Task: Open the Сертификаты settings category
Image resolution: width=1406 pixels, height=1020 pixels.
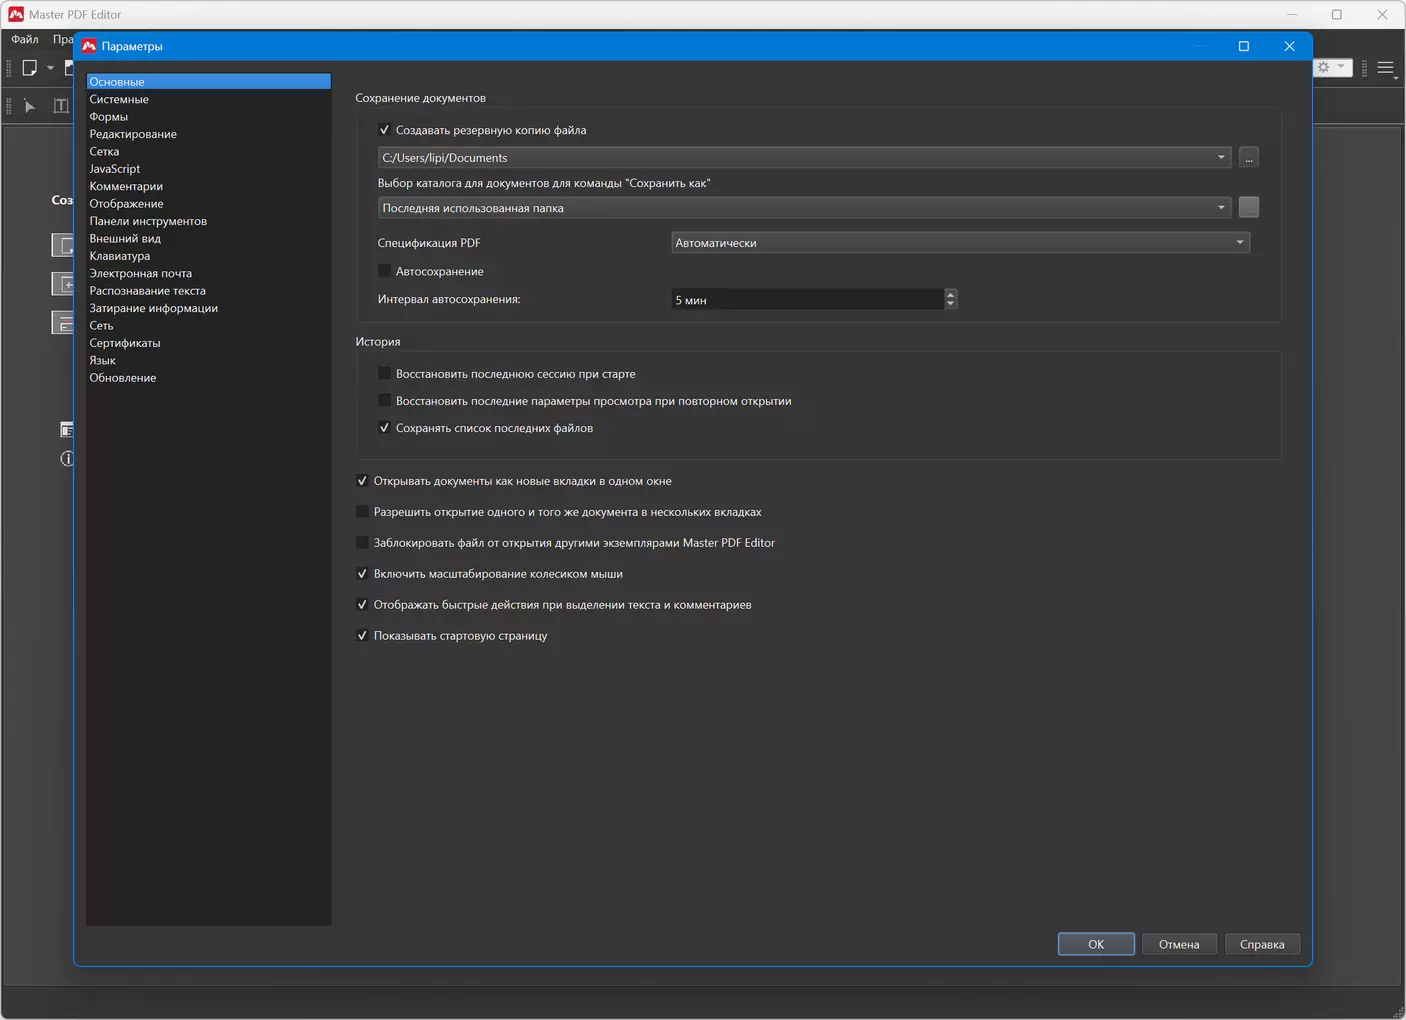Action: 125,343
